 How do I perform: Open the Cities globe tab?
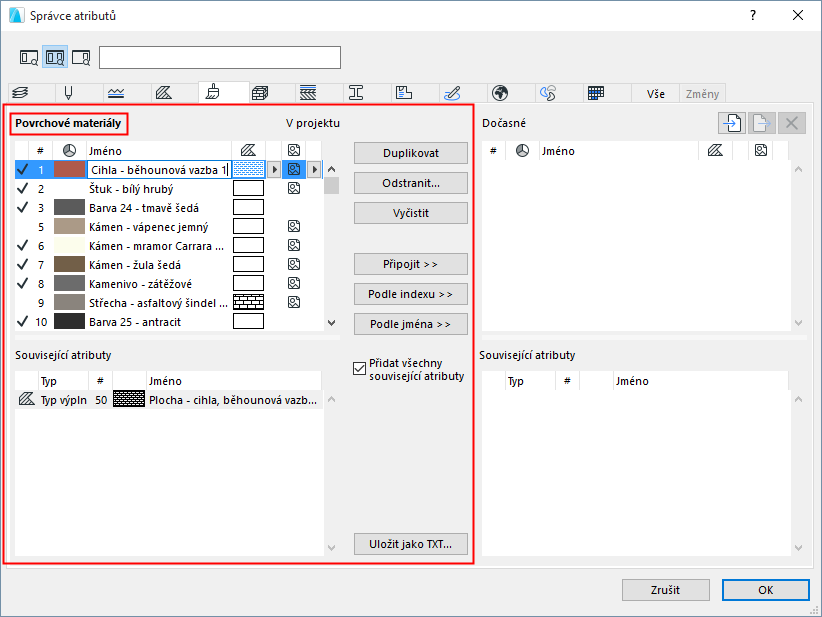500,93
